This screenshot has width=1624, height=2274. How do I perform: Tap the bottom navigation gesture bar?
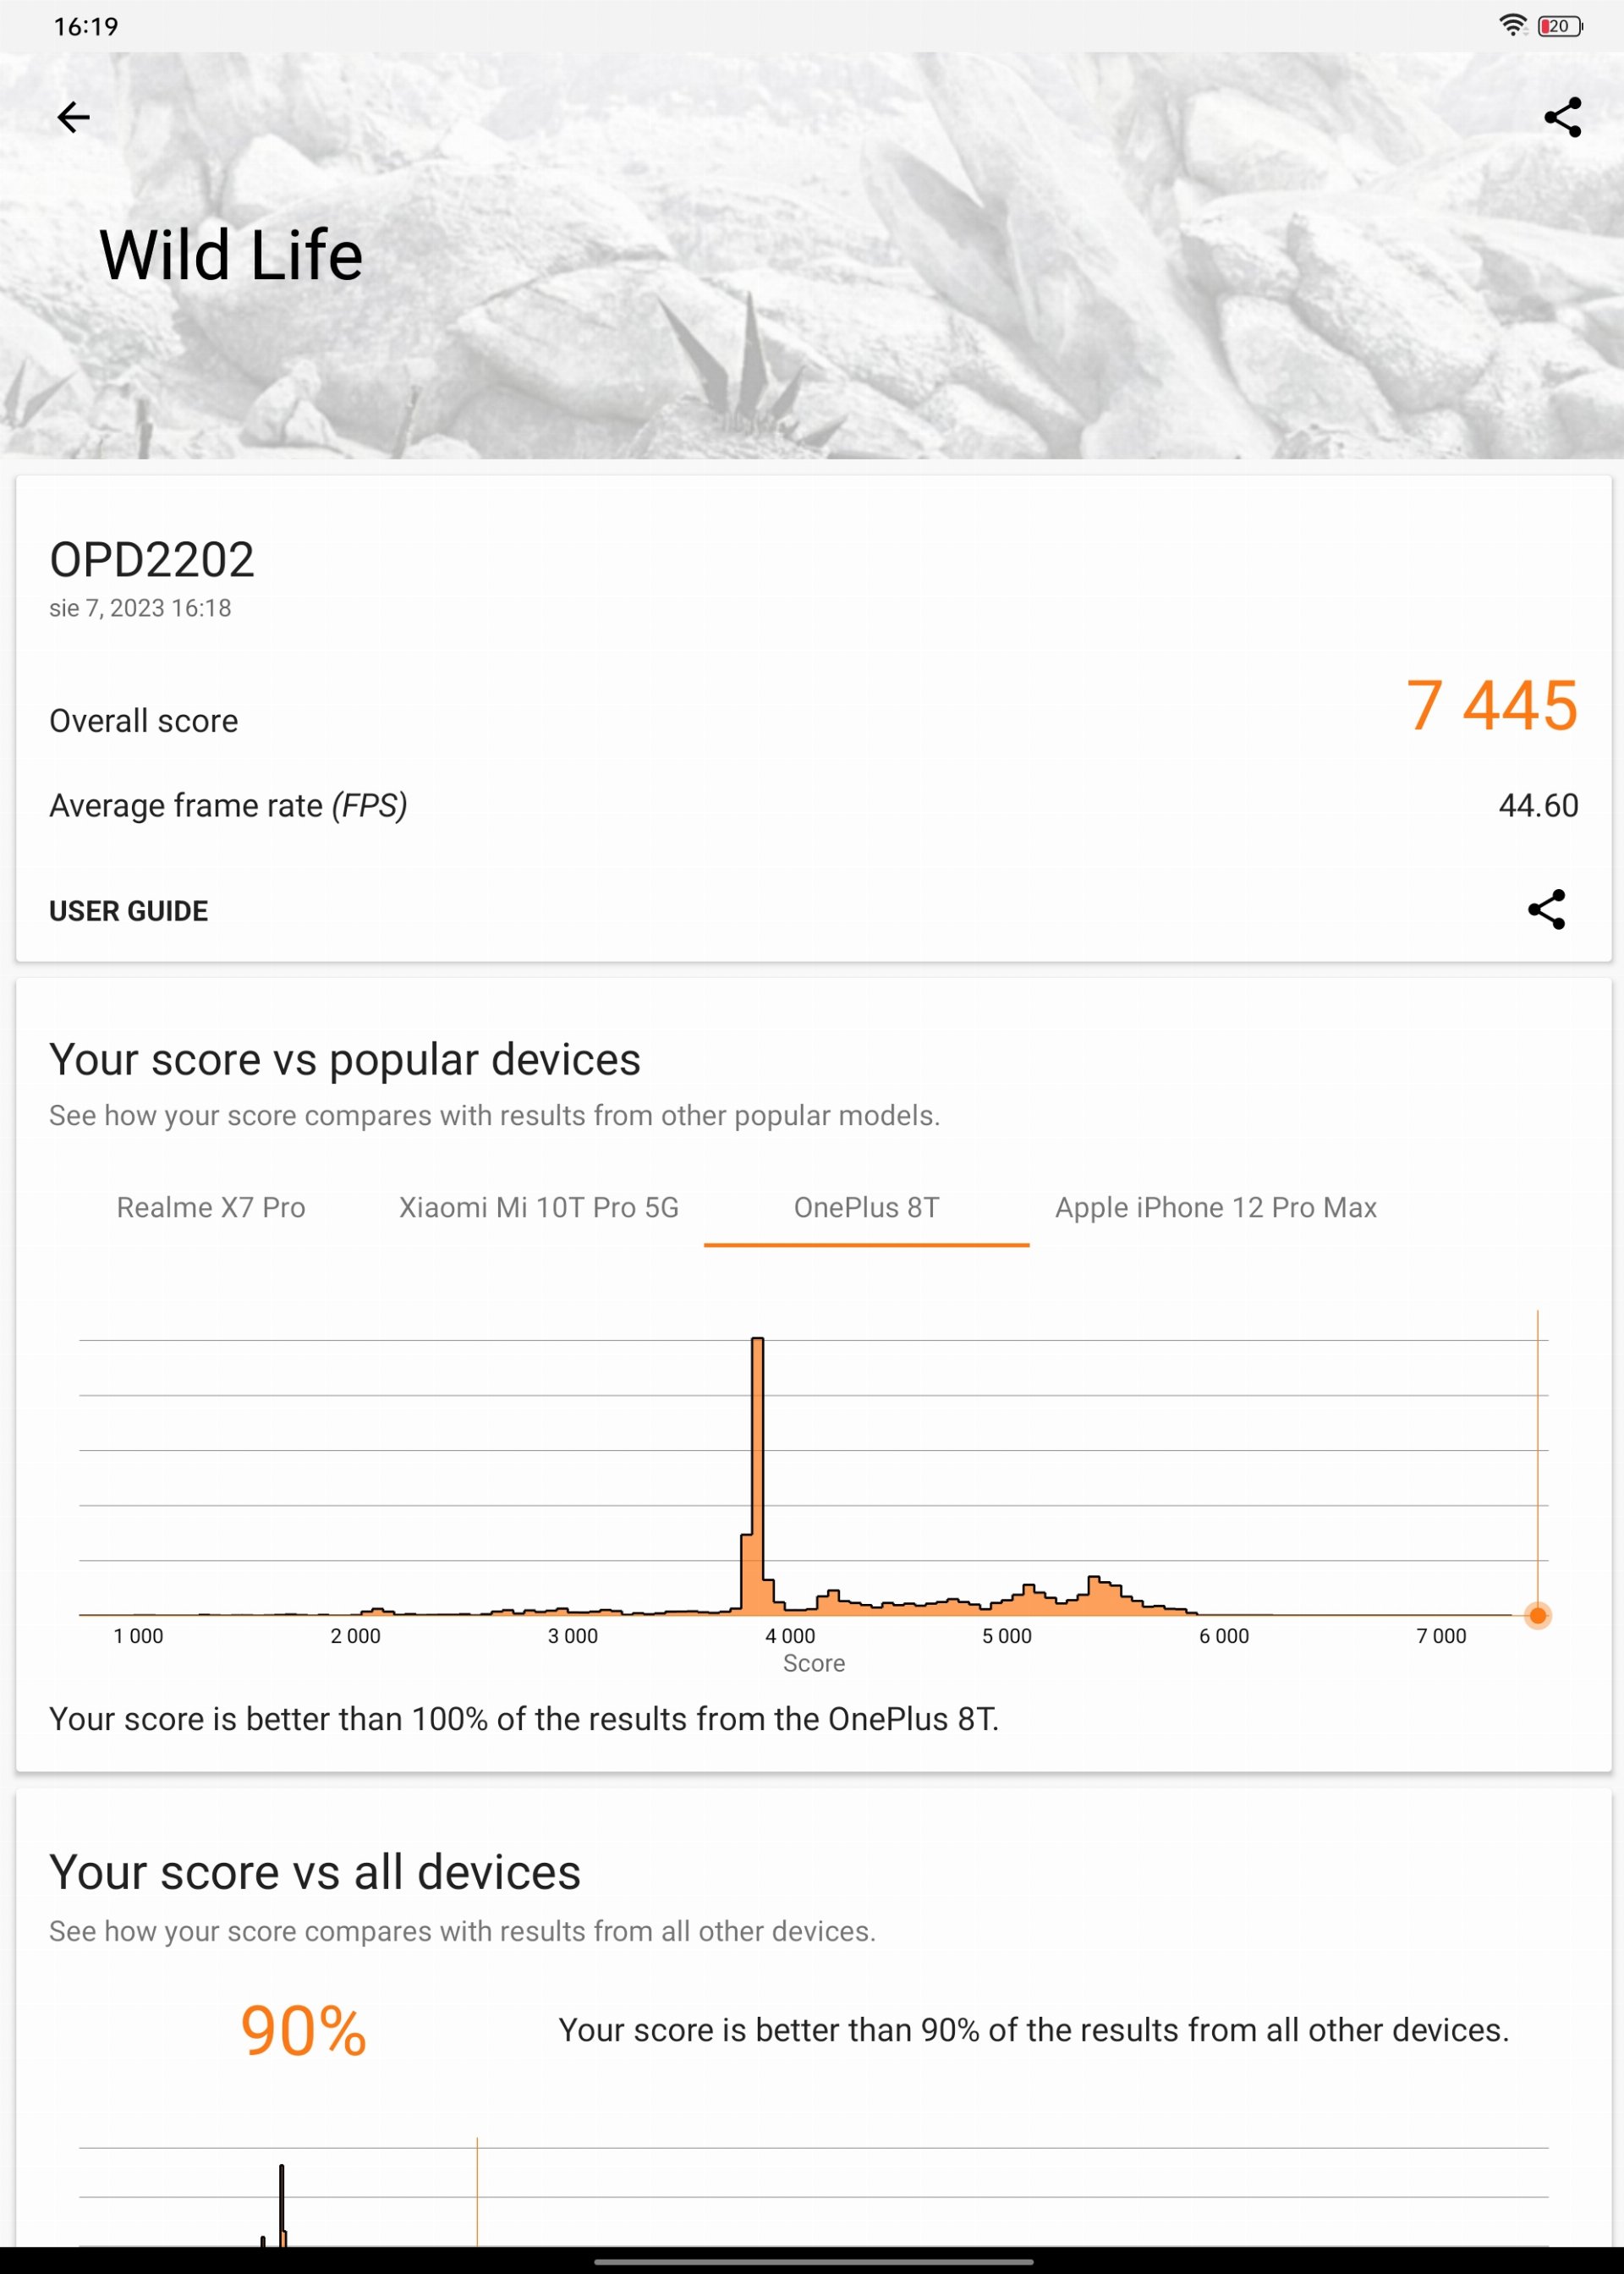pos(812,2261)
